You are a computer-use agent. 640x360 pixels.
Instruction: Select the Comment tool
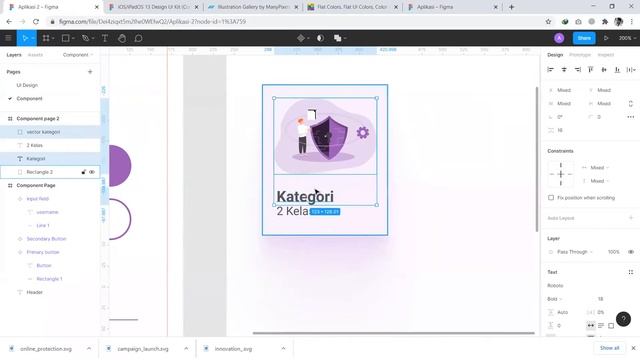click(x=138, y=38)
